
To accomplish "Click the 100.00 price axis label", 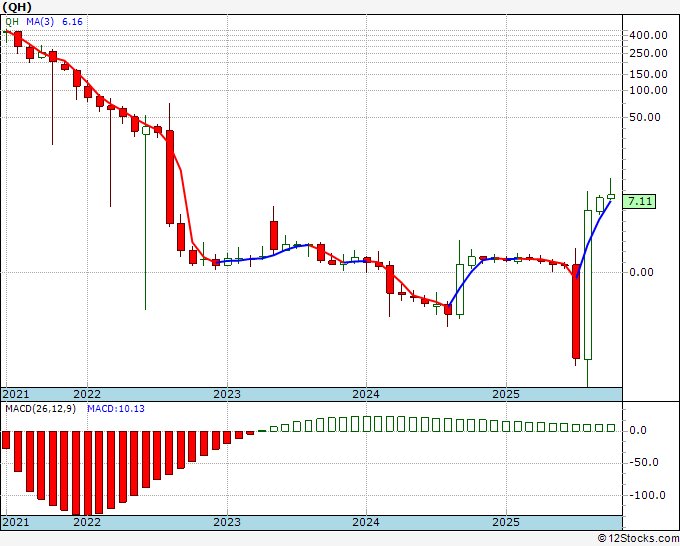I will click(x=648, y=90).
